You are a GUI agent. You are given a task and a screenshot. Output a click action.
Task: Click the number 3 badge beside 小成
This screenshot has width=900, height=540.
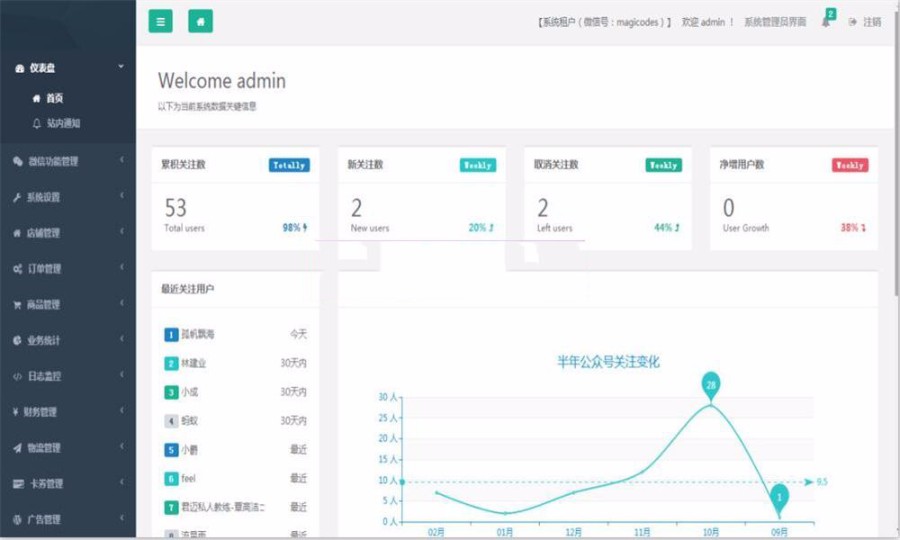(x=171, y=392)
